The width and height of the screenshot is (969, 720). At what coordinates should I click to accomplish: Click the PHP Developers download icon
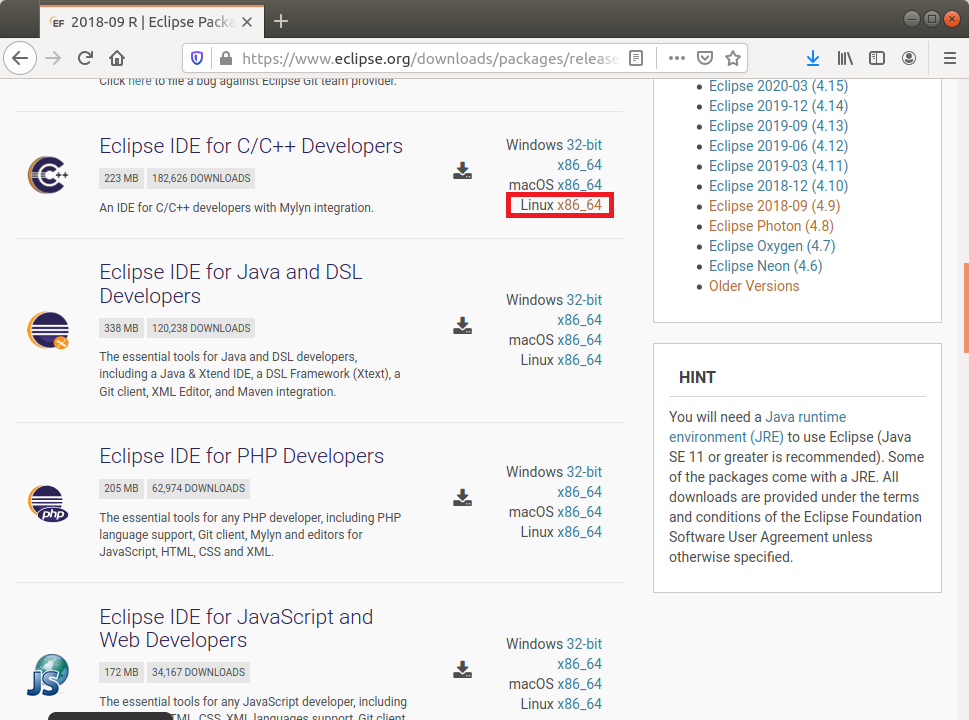pyautogui.click(x=462, y=498)
